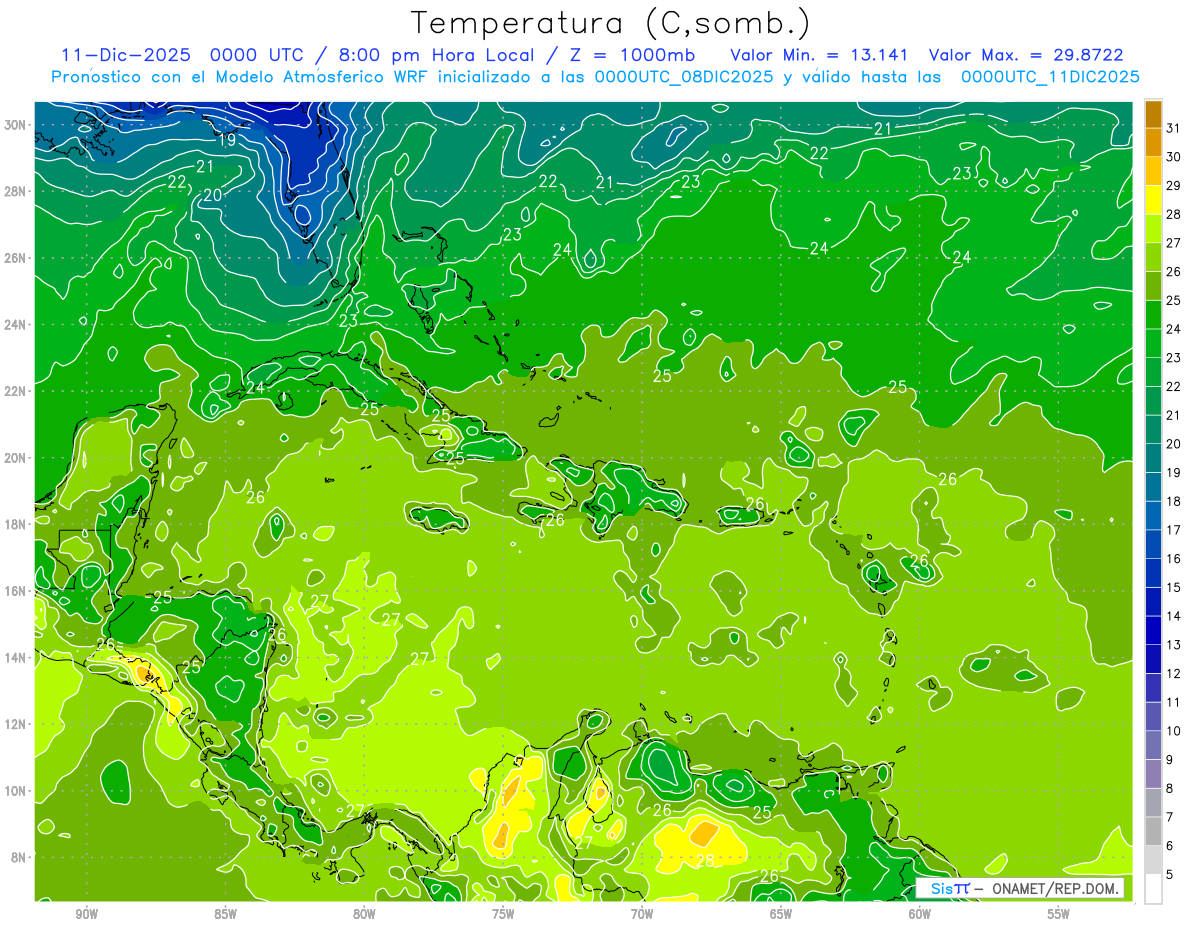Image resolution: width=1200 pixels, height=927 pixels.
Task: Click the legend scale value 13
Action: coord(1174,645)
